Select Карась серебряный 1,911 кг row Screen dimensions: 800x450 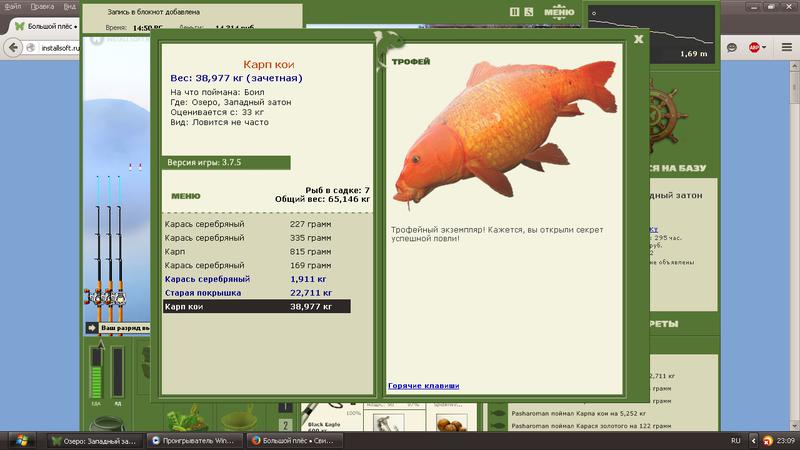(257, 279)
